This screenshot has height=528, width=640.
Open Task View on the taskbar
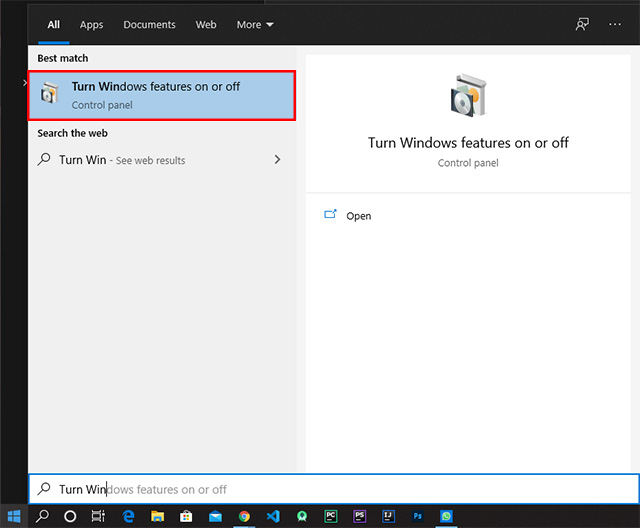click(x=98, y=516)
